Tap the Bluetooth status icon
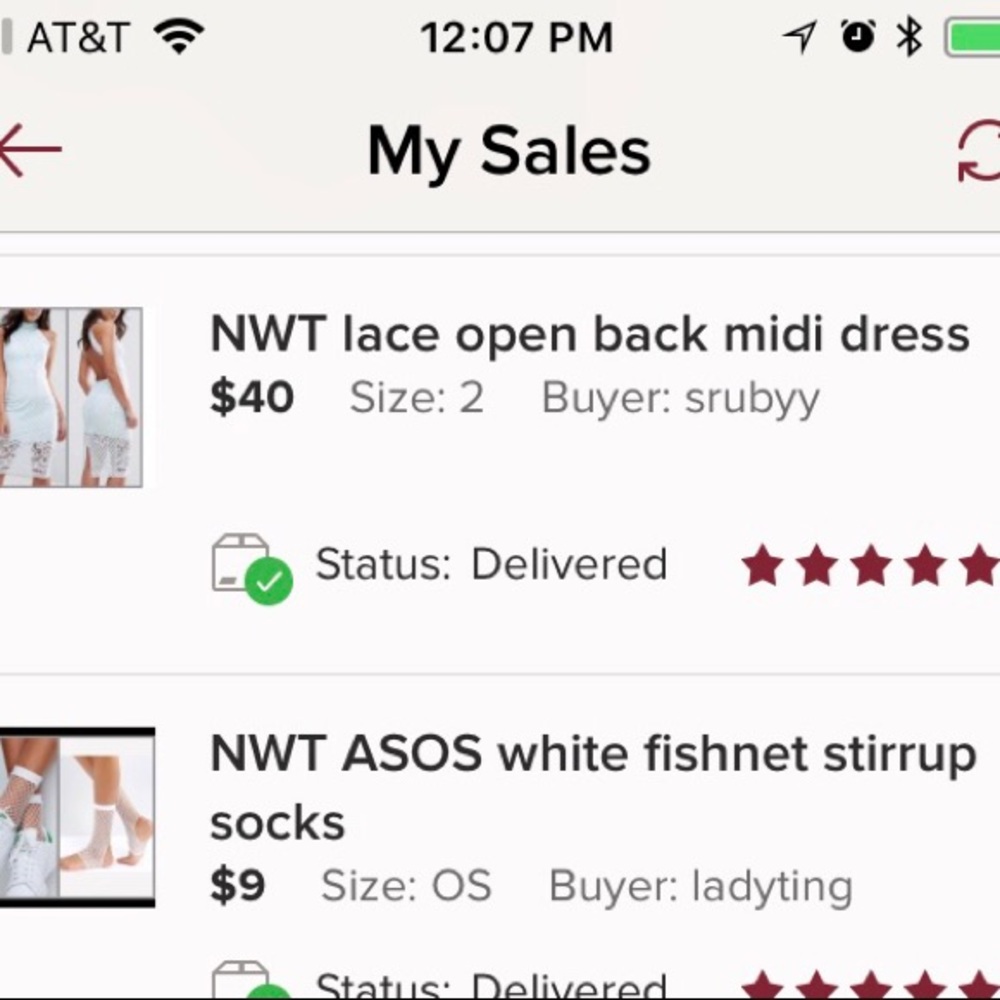This screenshot has width=1000, height=1000. pyautogui.click(x=909, y=38)
